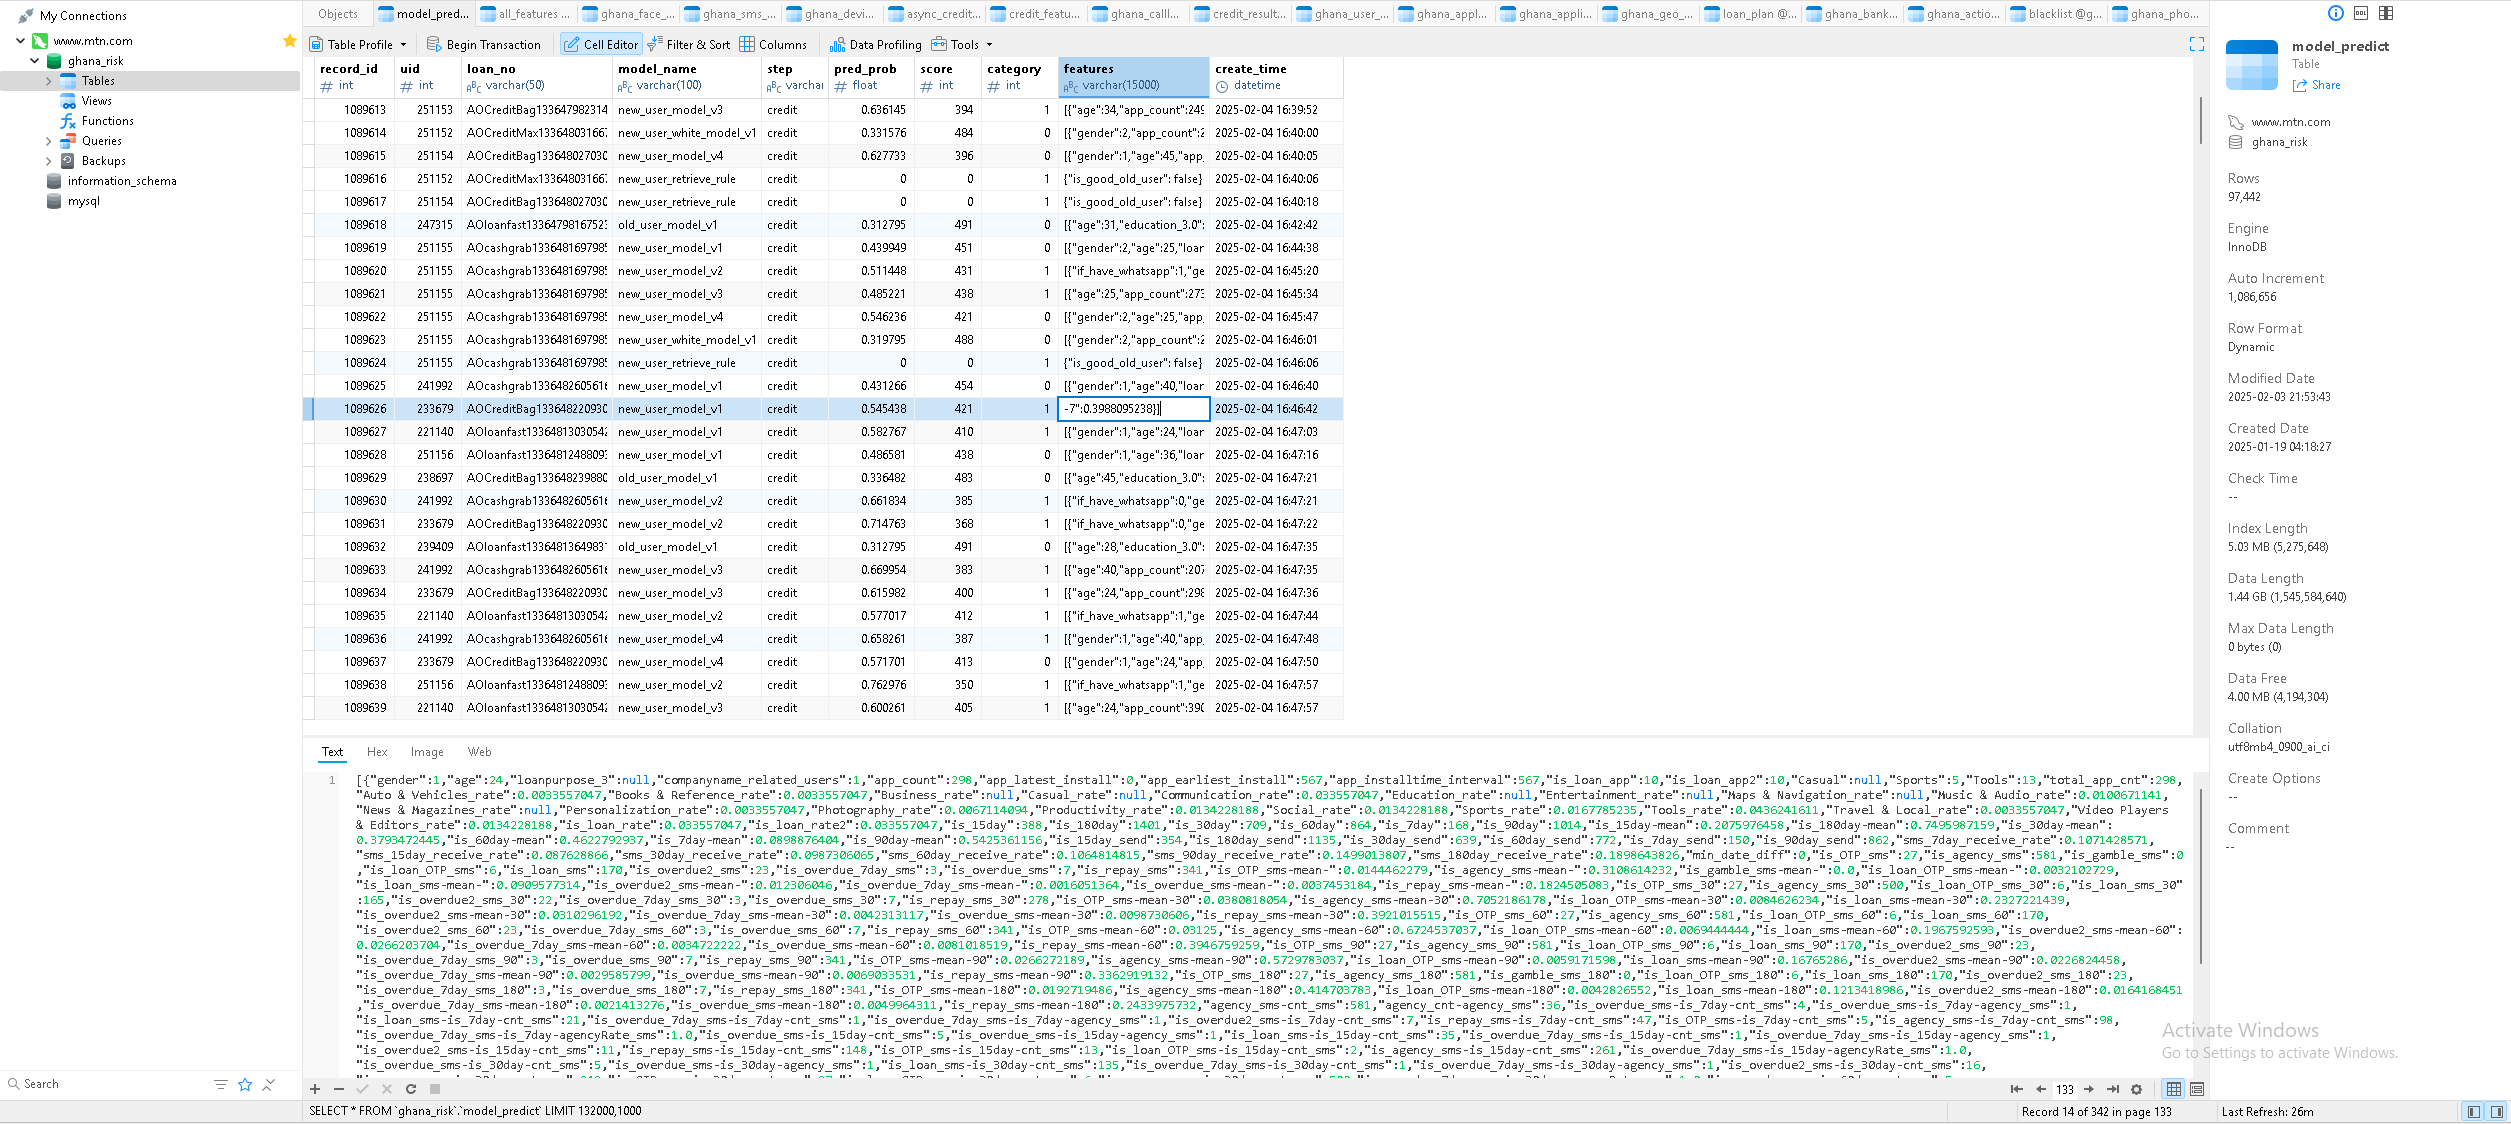This screenshot has width=2511, height=1124.
Task: Go to first page of records
Action: pyautogui.click(x=2017, y=1089)
